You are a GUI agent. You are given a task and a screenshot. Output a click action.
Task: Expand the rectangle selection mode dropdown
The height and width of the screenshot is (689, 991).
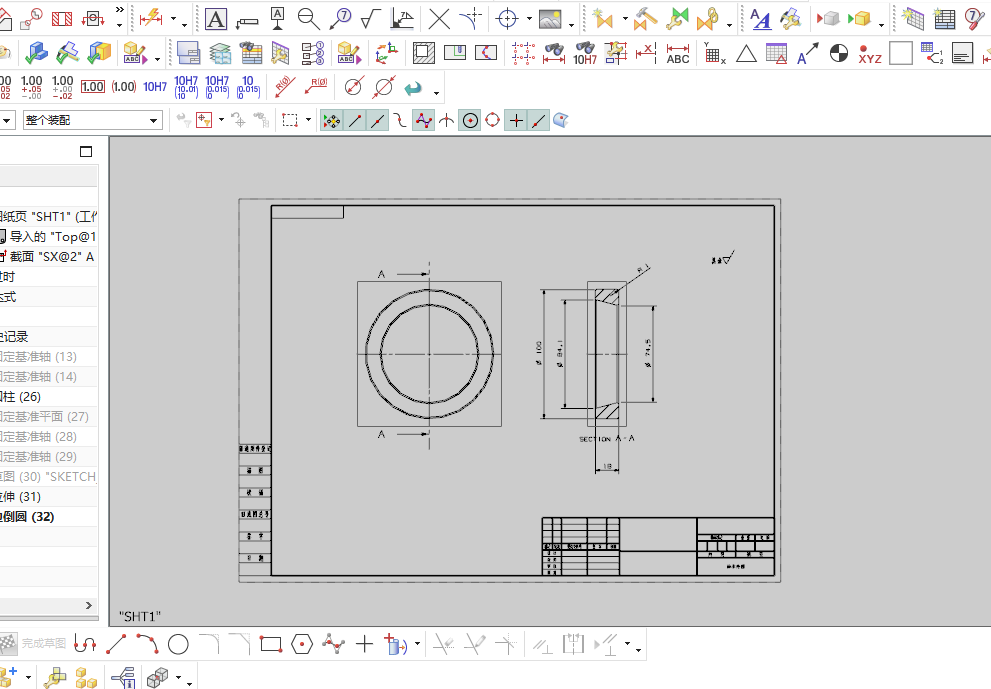[308, 119]
